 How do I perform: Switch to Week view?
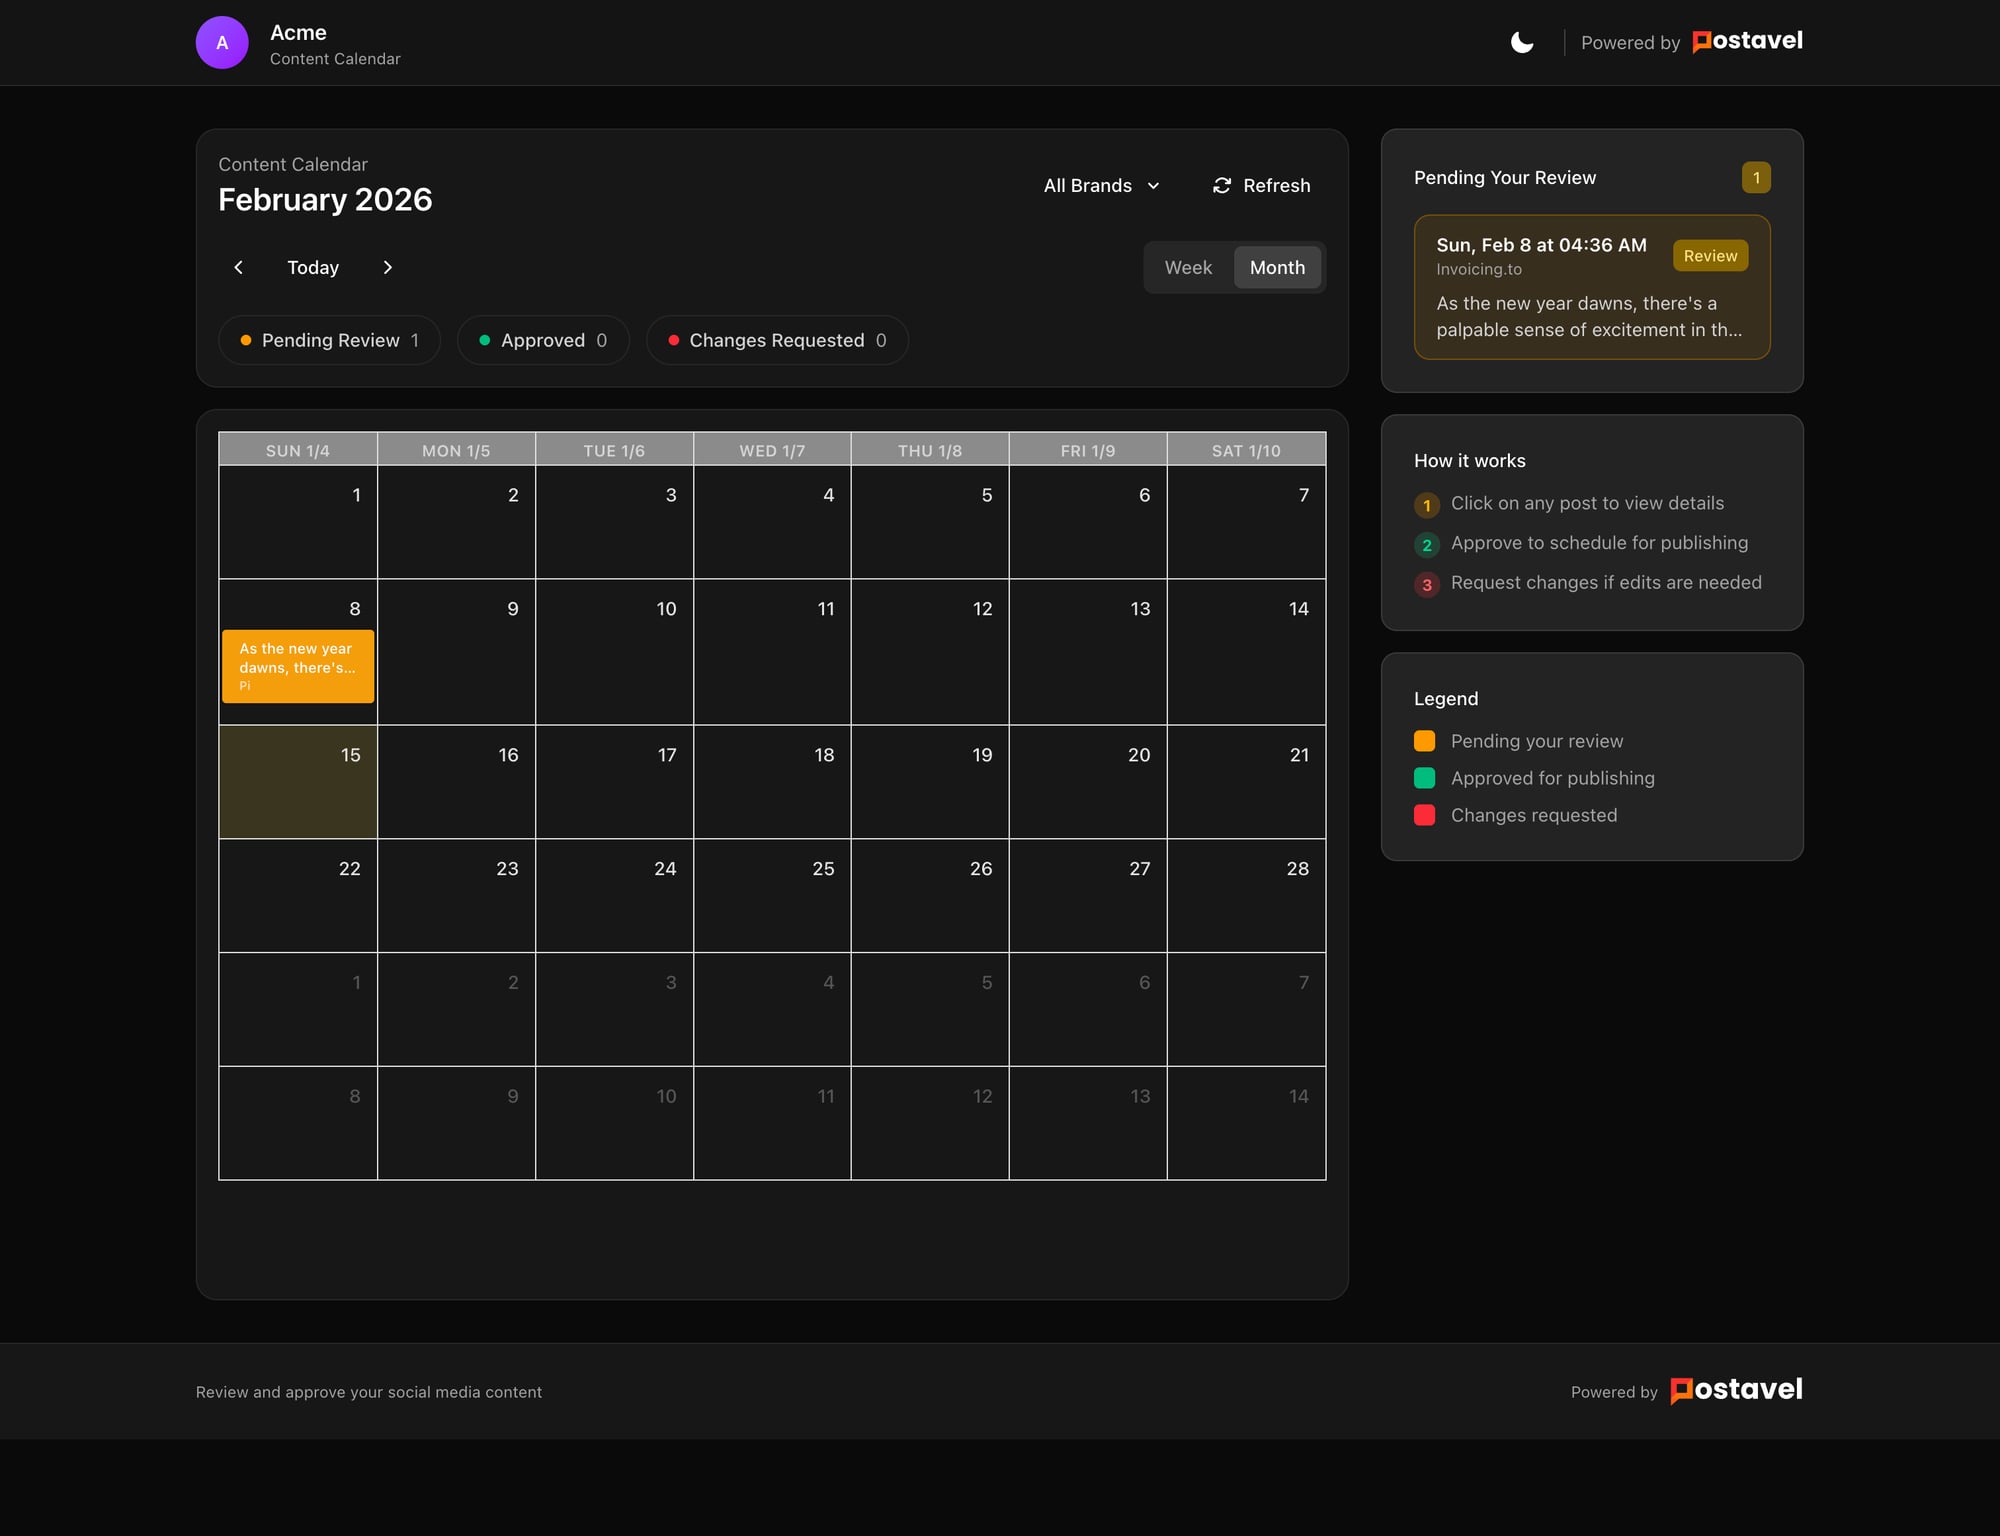(1188, 267)
